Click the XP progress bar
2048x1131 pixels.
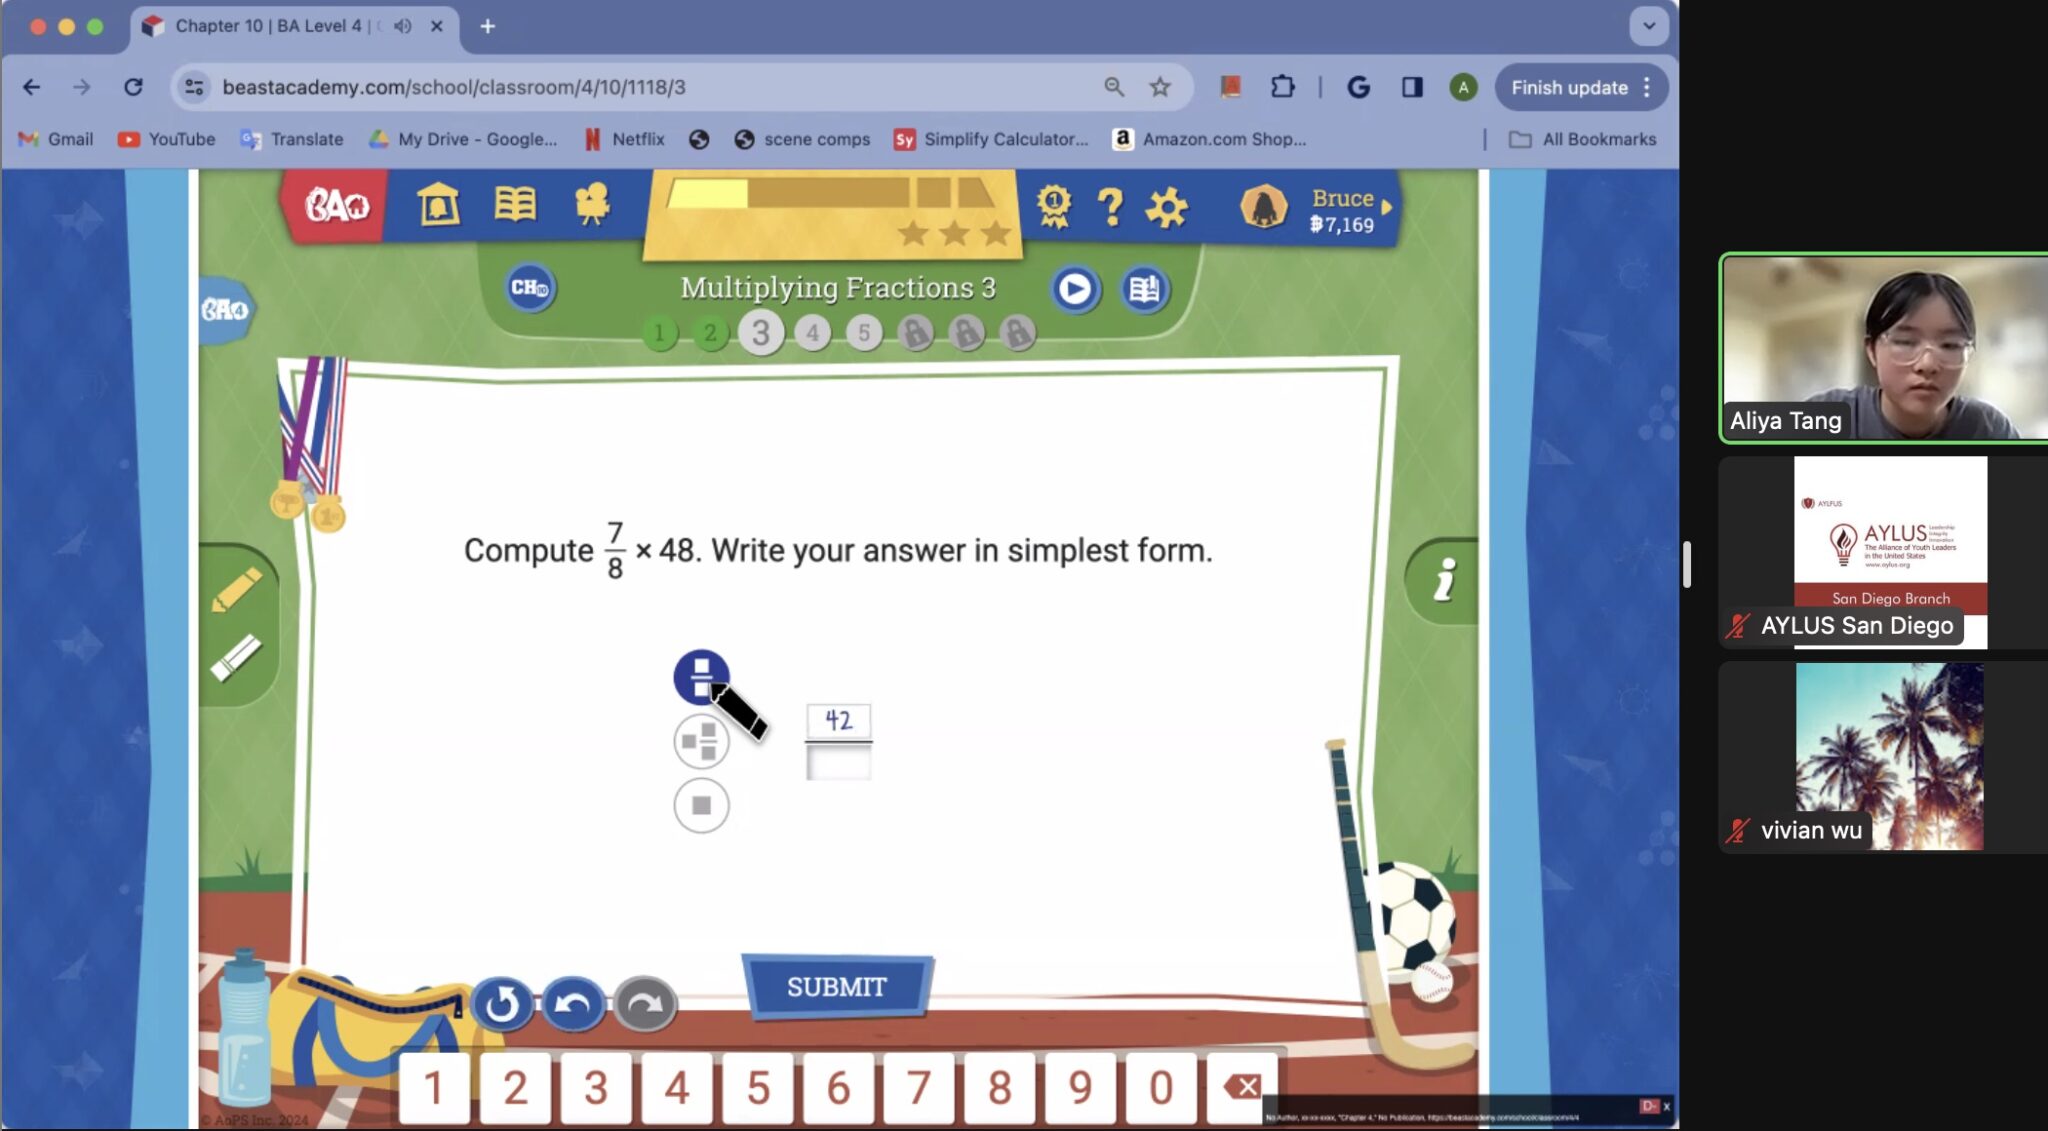pos(830,193)
